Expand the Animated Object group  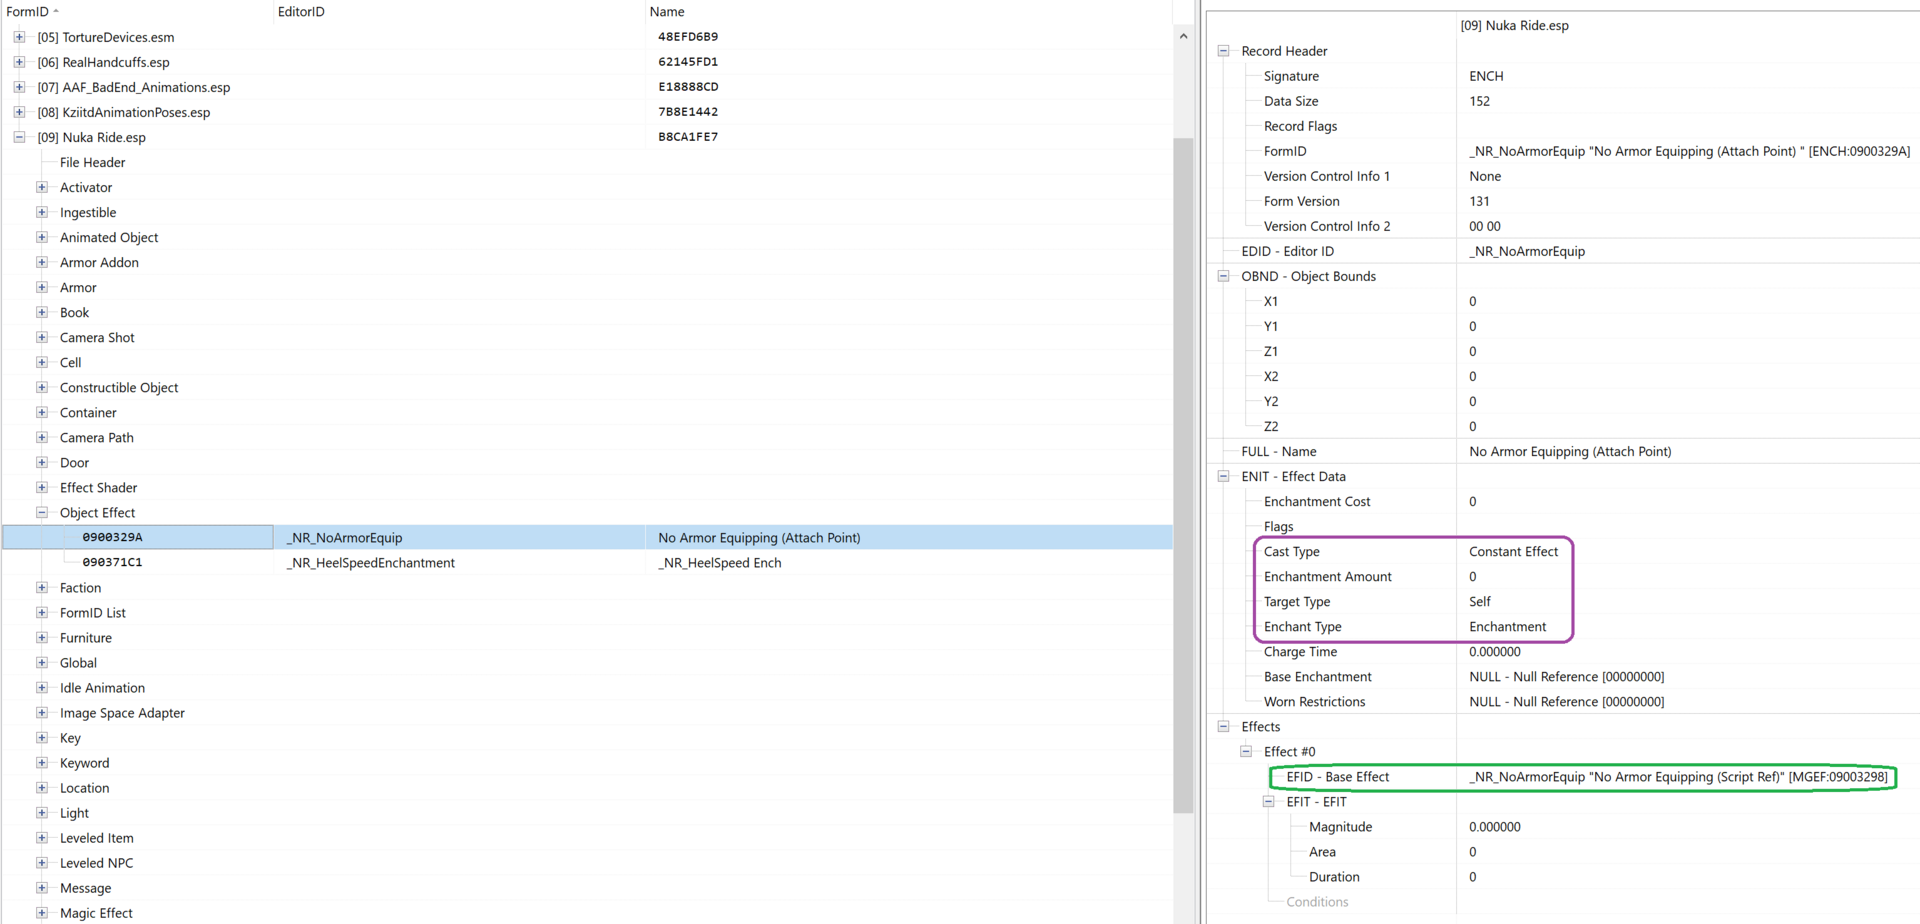pyautogui.click(x=42, y=237)
